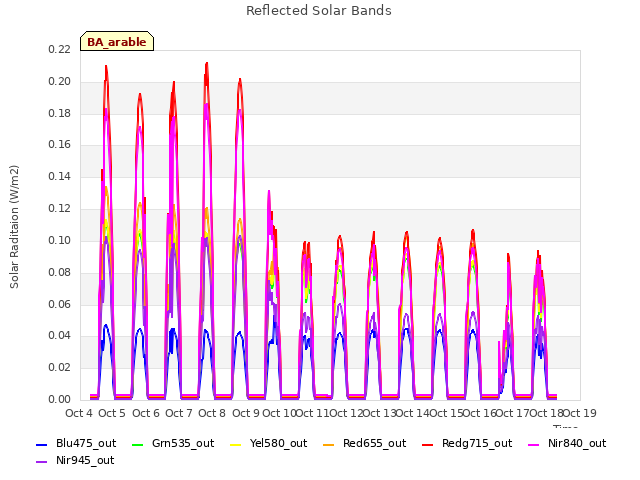Image resolution: width=640 pixels, height=480 pixels.
Task: Click the BA_arable annotation label
Action: click(117, 42)
